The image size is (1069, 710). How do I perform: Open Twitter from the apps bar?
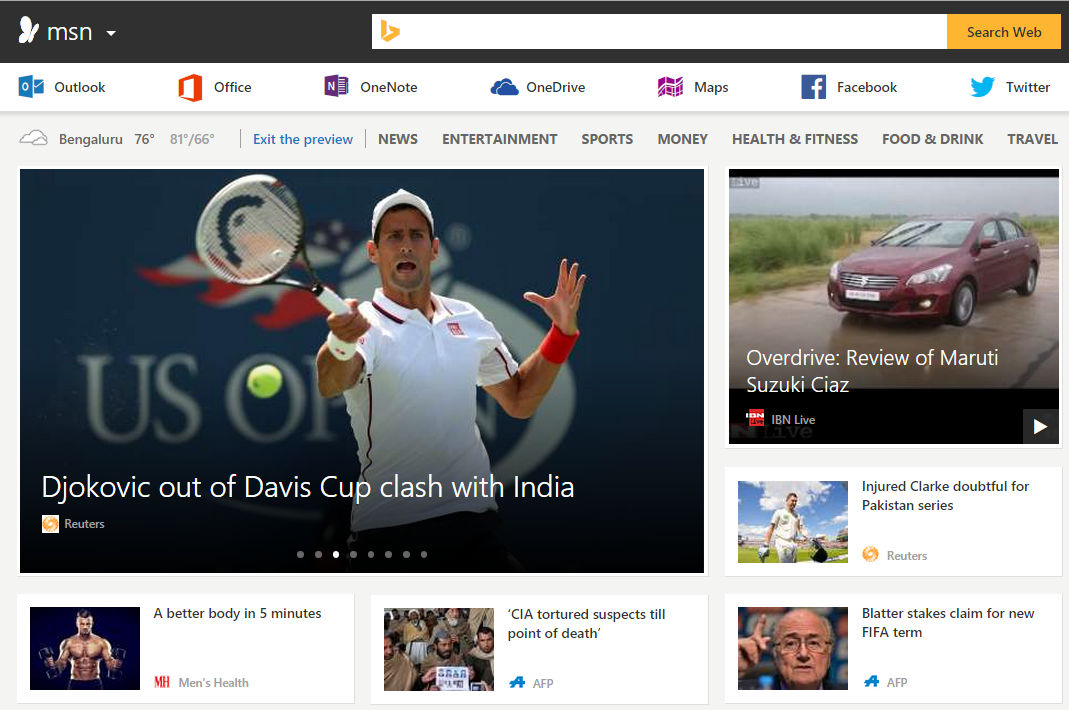(1009, 87)
